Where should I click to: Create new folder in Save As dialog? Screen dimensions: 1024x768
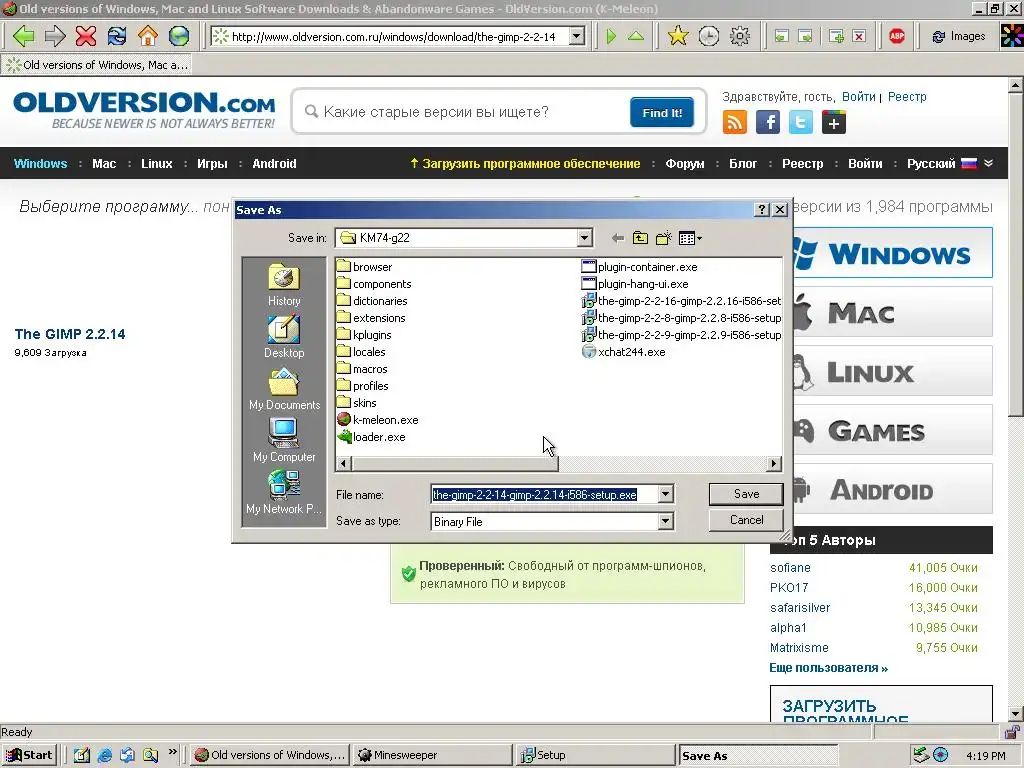click(664, 238)
